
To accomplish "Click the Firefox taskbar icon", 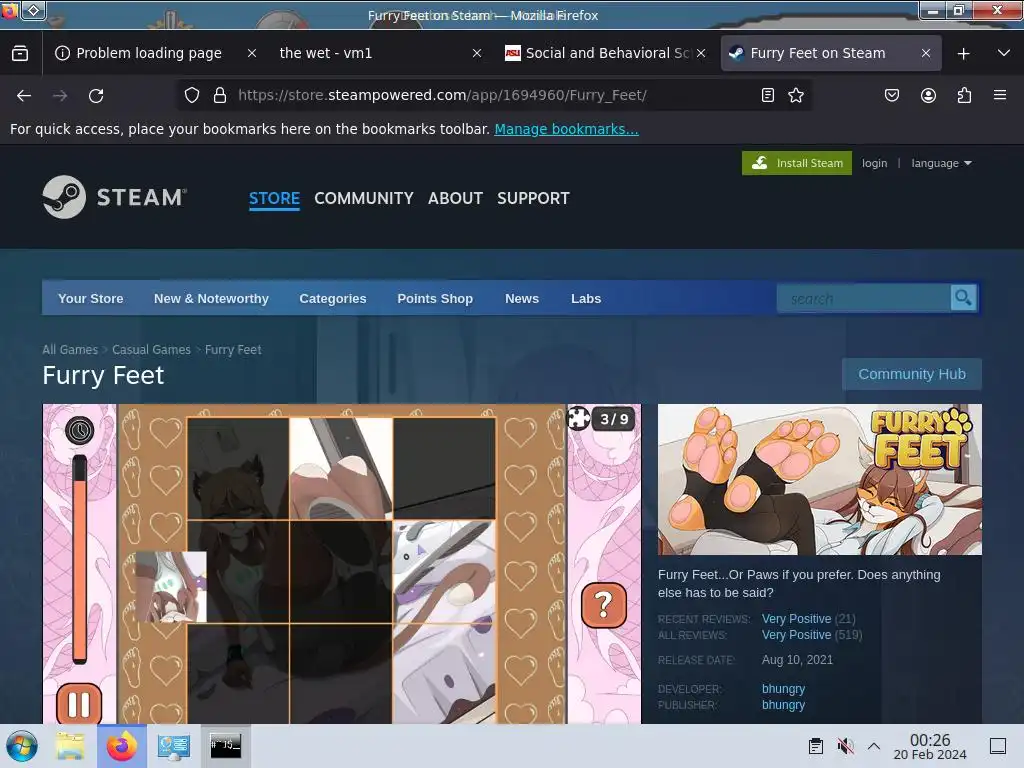I will [x=121, y=746].
